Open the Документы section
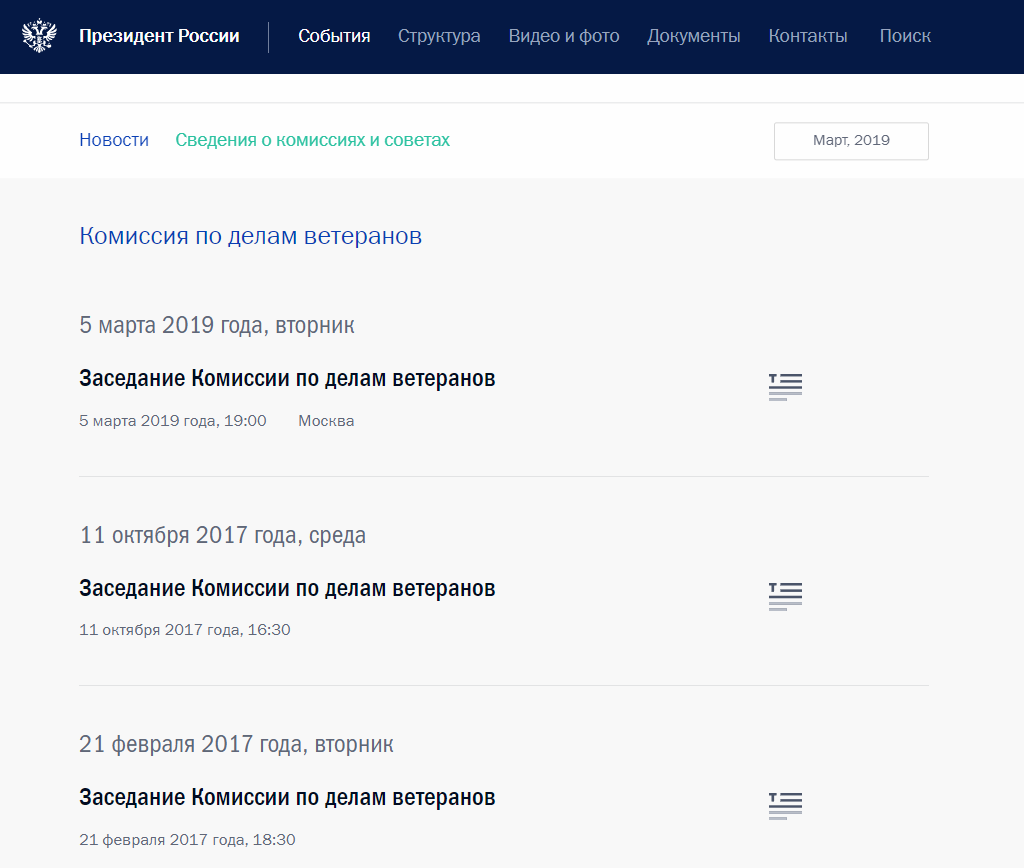Viewport: 1024px width, 868px height. [x=693, y=36]
